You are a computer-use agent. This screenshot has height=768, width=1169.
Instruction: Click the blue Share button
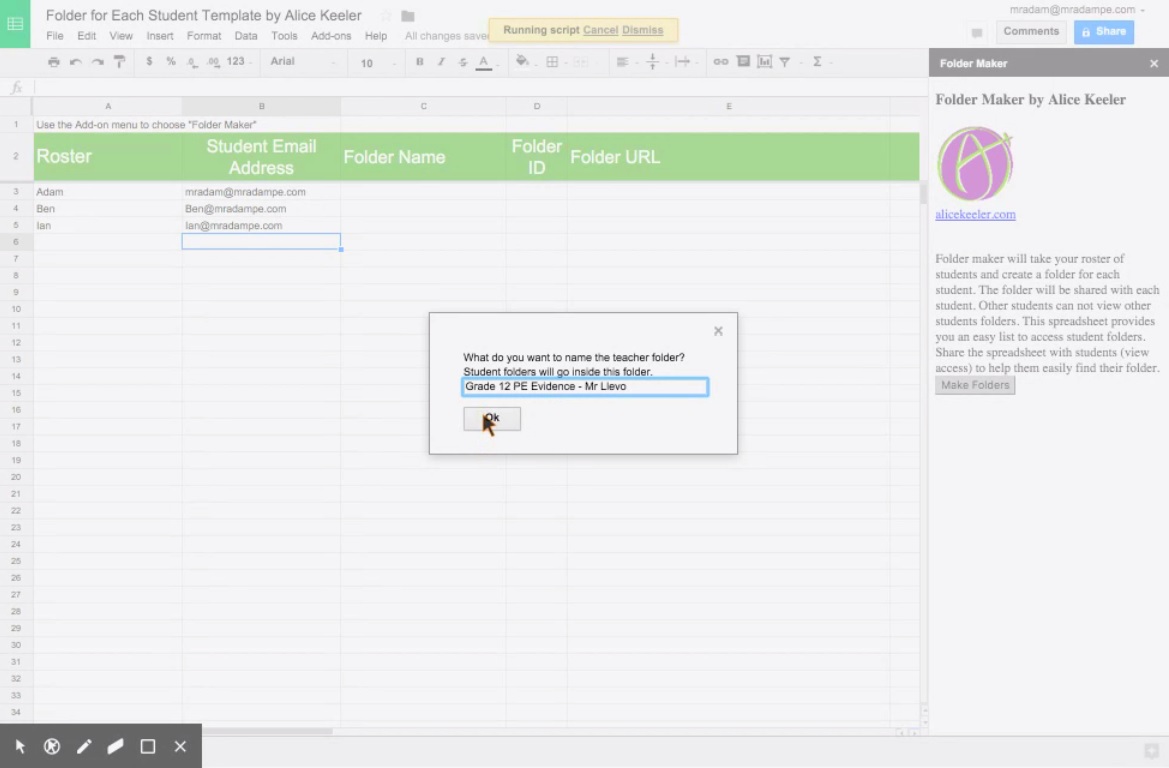pyautogui.click(x=1104, y=31)
